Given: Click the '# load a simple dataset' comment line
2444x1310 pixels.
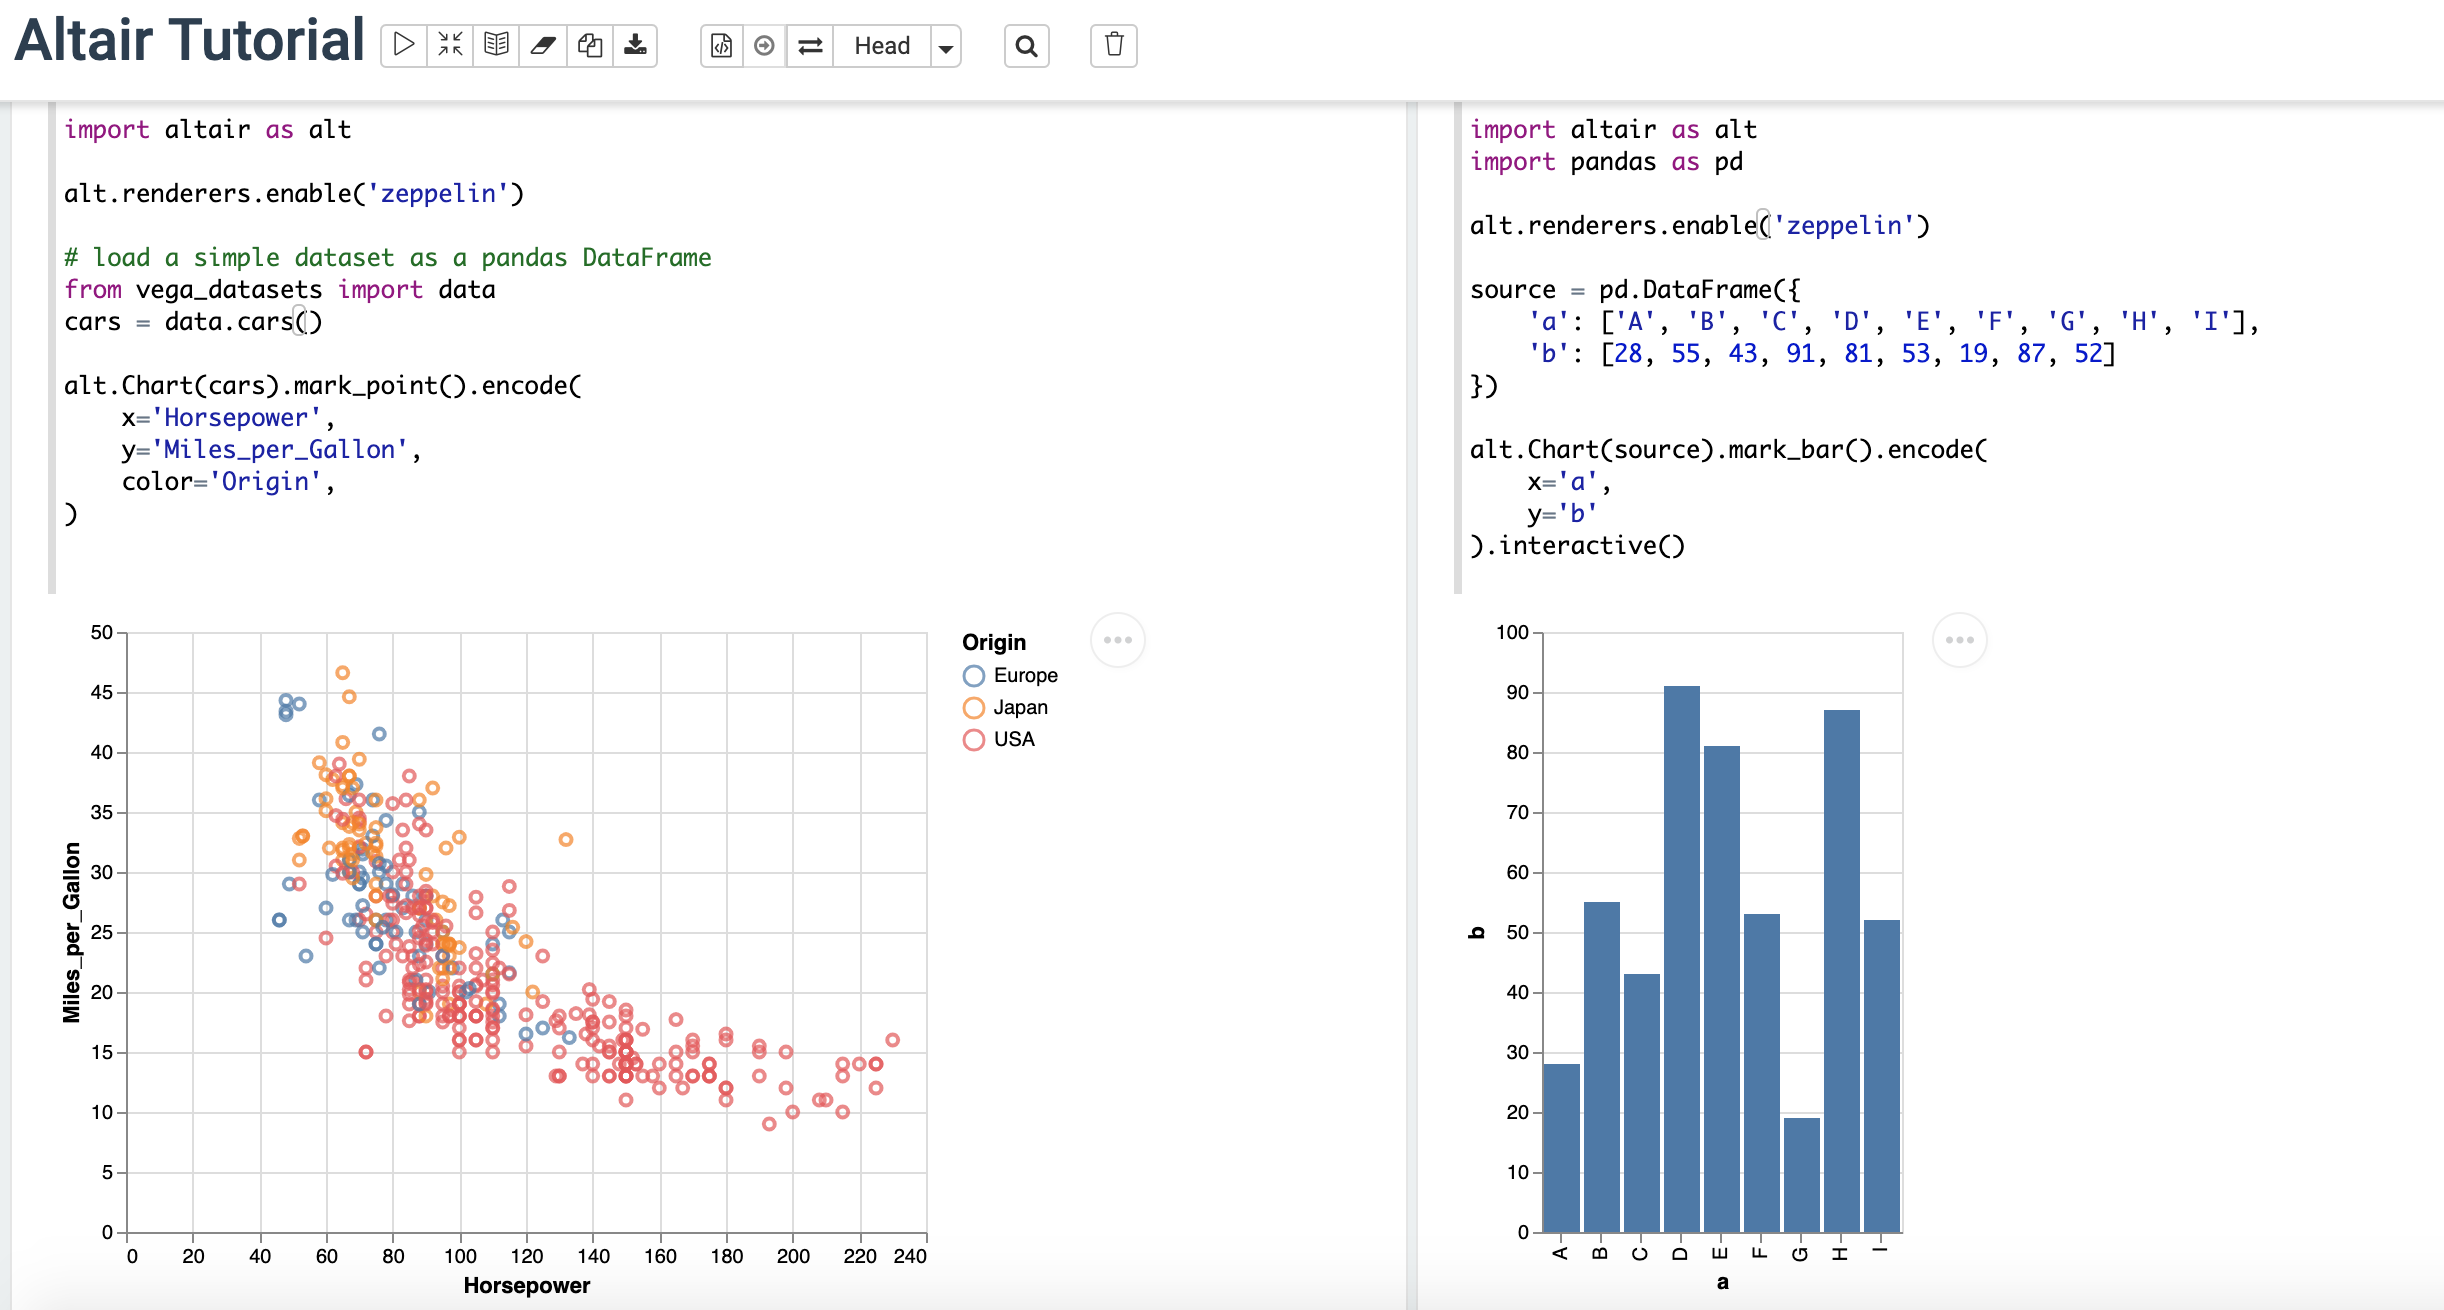Looking at the screenshot, I should click(x=388, y=257).
